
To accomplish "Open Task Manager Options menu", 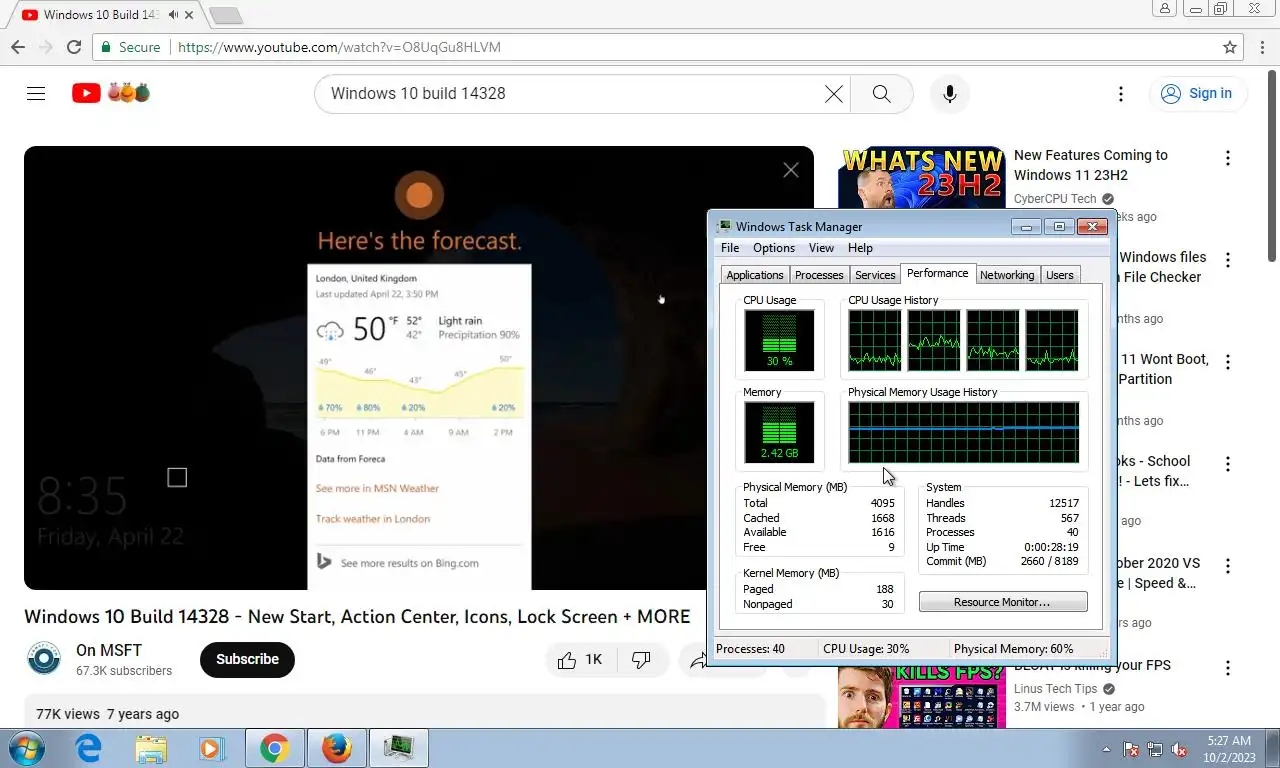I will 774,248.
